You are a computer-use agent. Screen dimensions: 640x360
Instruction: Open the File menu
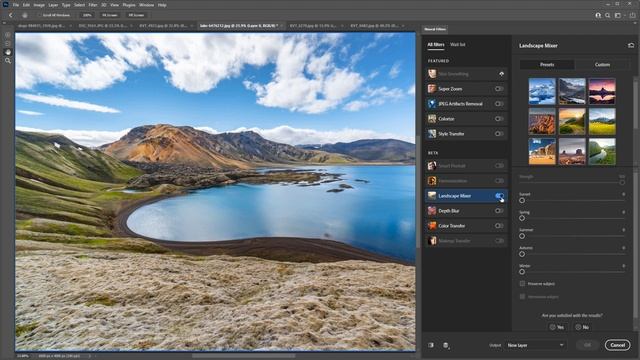(x=16, y=5)
